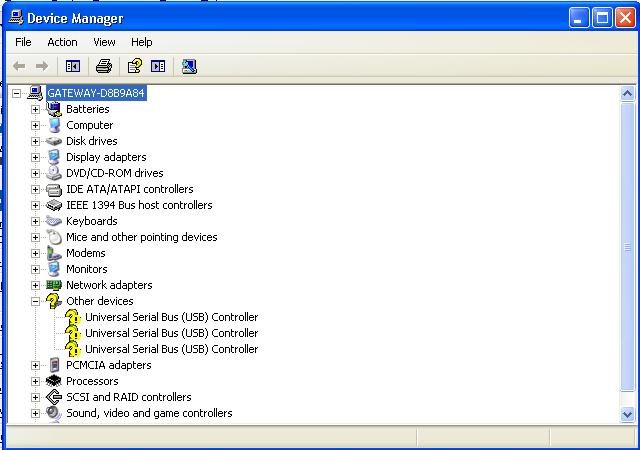Click the IEEE 1394 Bus host controllers icon
This screenshot has width=640, height=450.
click(54, 205)
